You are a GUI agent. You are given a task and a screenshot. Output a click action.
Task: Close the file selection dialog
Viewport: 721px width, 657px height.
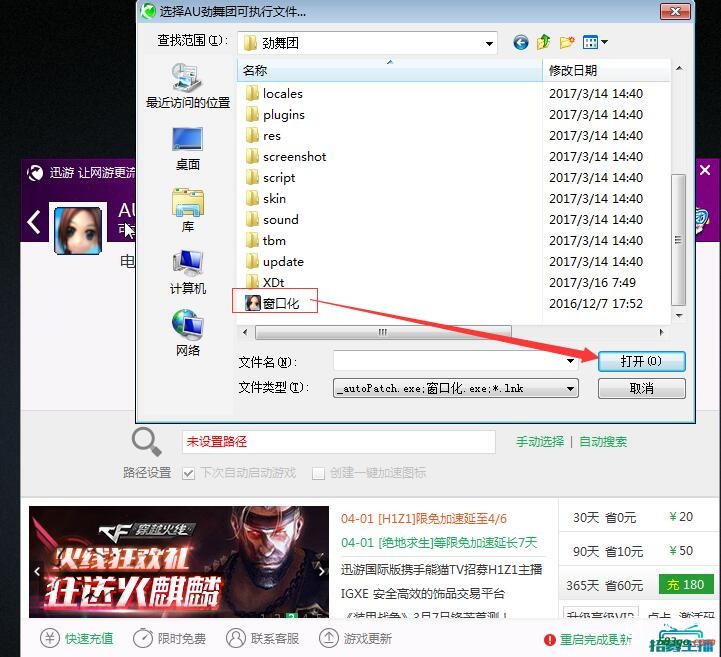[675, 11]
